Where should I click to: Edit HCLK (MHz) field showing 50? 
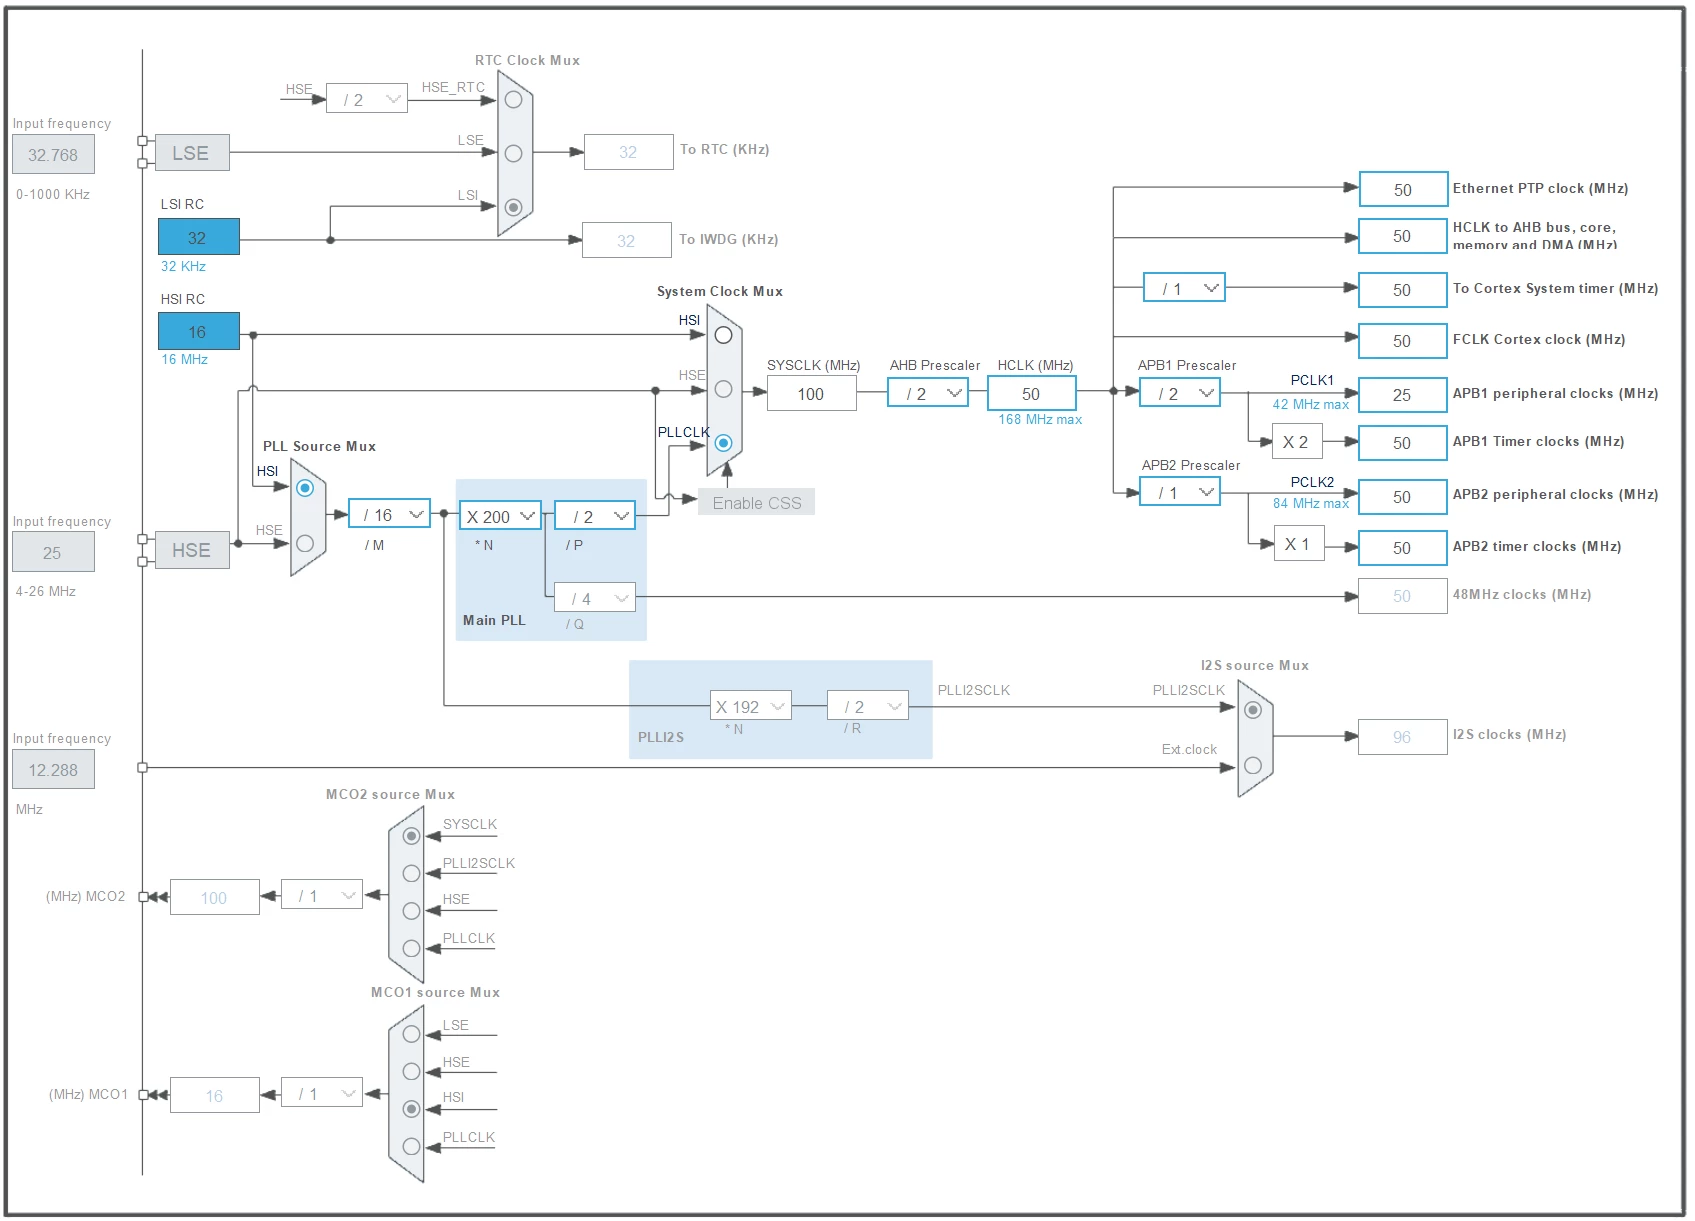pyautogui.click(x=1032, y=393)
